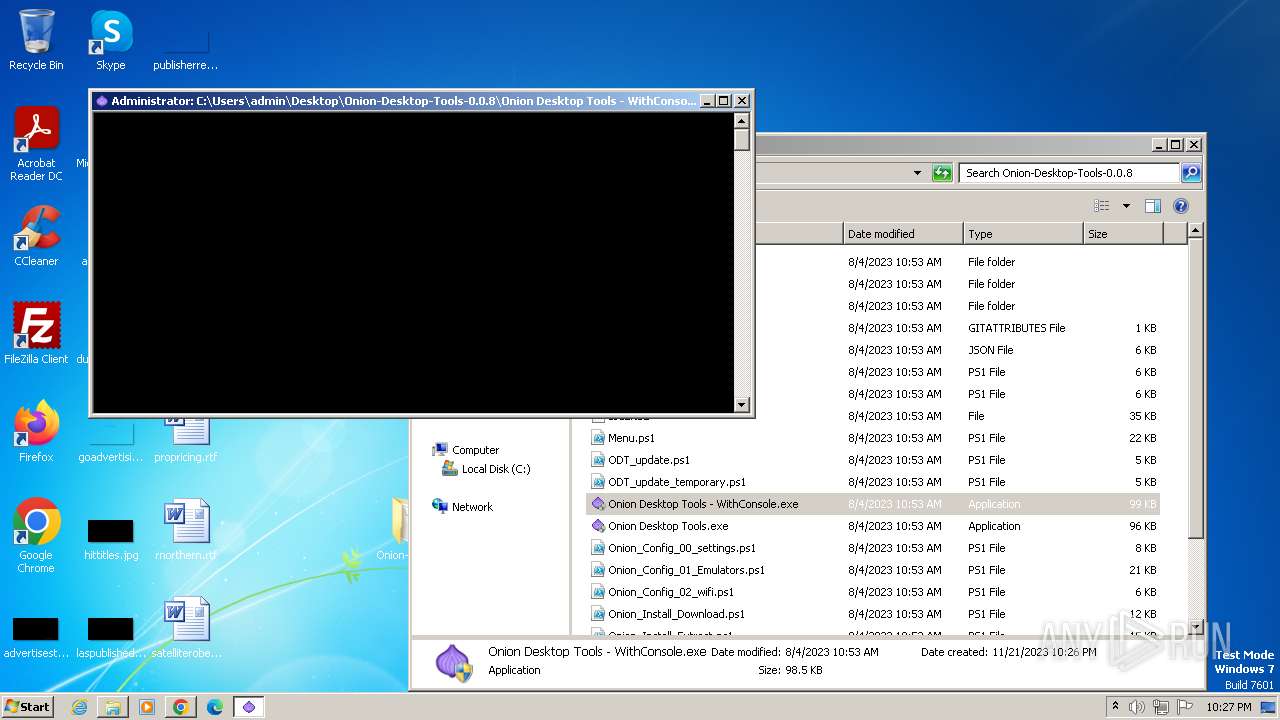The width and height of the screenshot is (1280, 720).
Task: Click the Explorer address bar refresh button
Action: pos(942,173)
